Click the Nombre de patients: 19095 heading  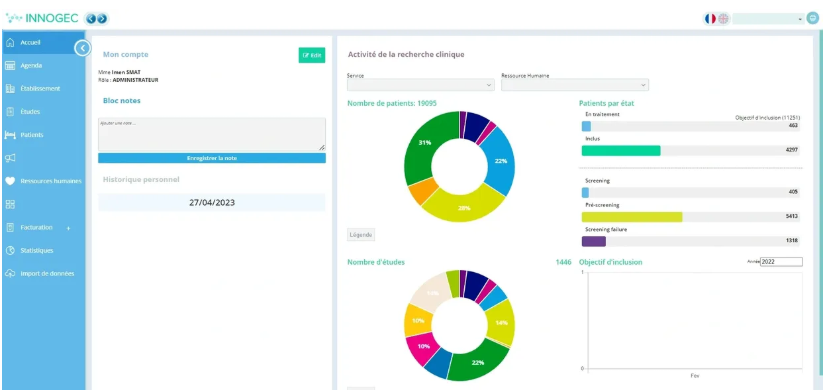(392, 104)
